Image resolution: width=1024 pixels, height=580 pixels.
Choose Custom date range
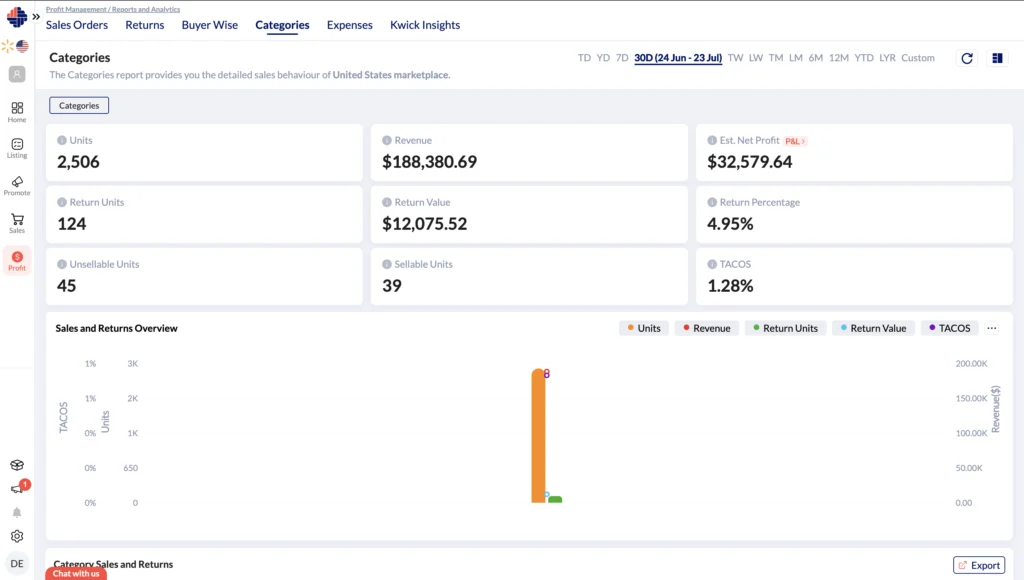pos(918,57)
